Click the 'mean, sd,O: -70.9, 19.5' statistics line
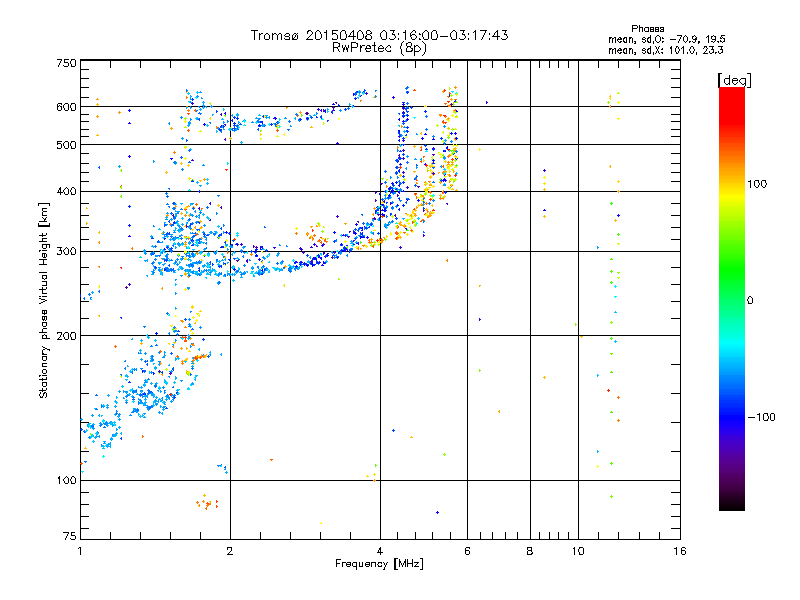The image size is (800, 600). tap(666, 39)
